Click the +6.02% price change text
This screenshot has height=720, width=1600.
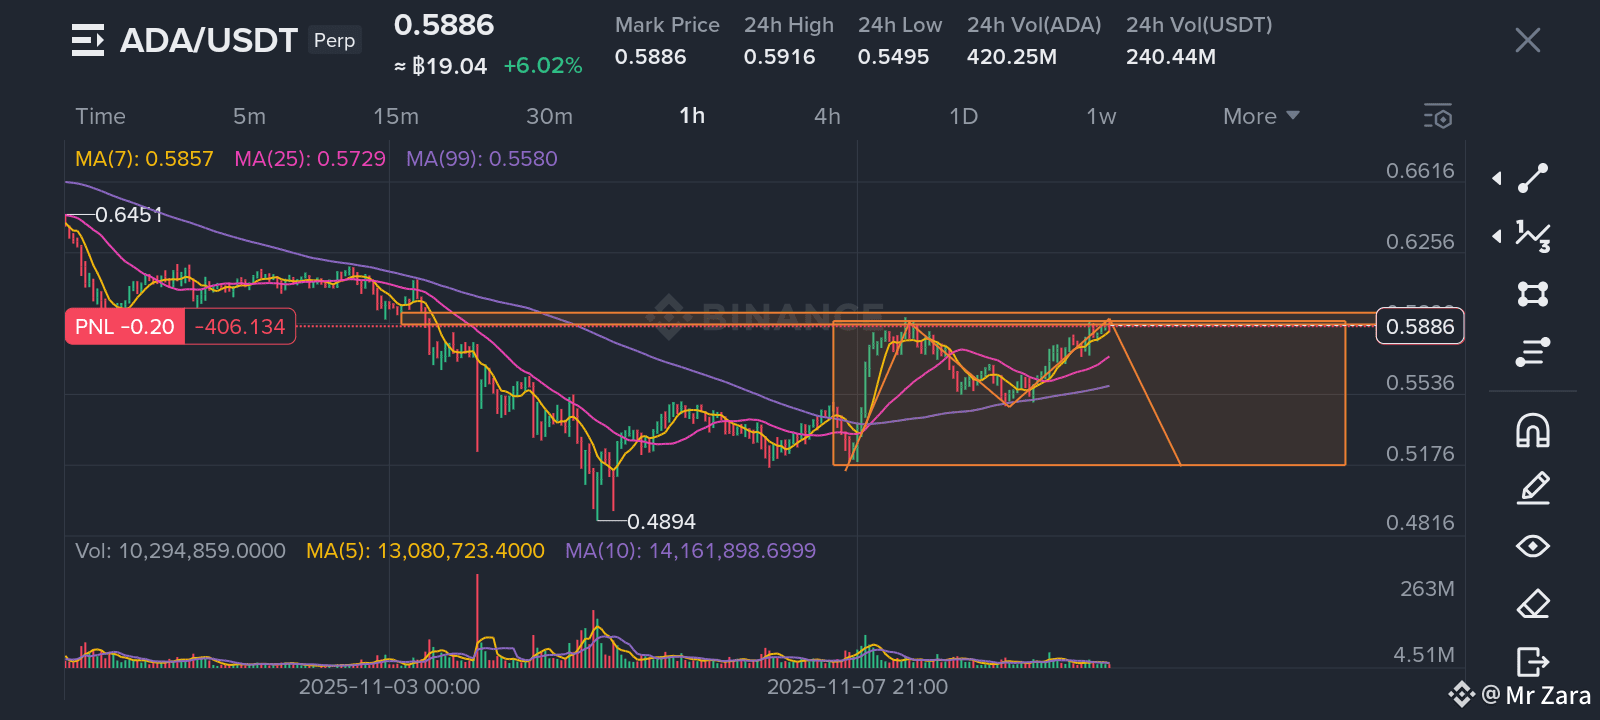coord(543,66)
